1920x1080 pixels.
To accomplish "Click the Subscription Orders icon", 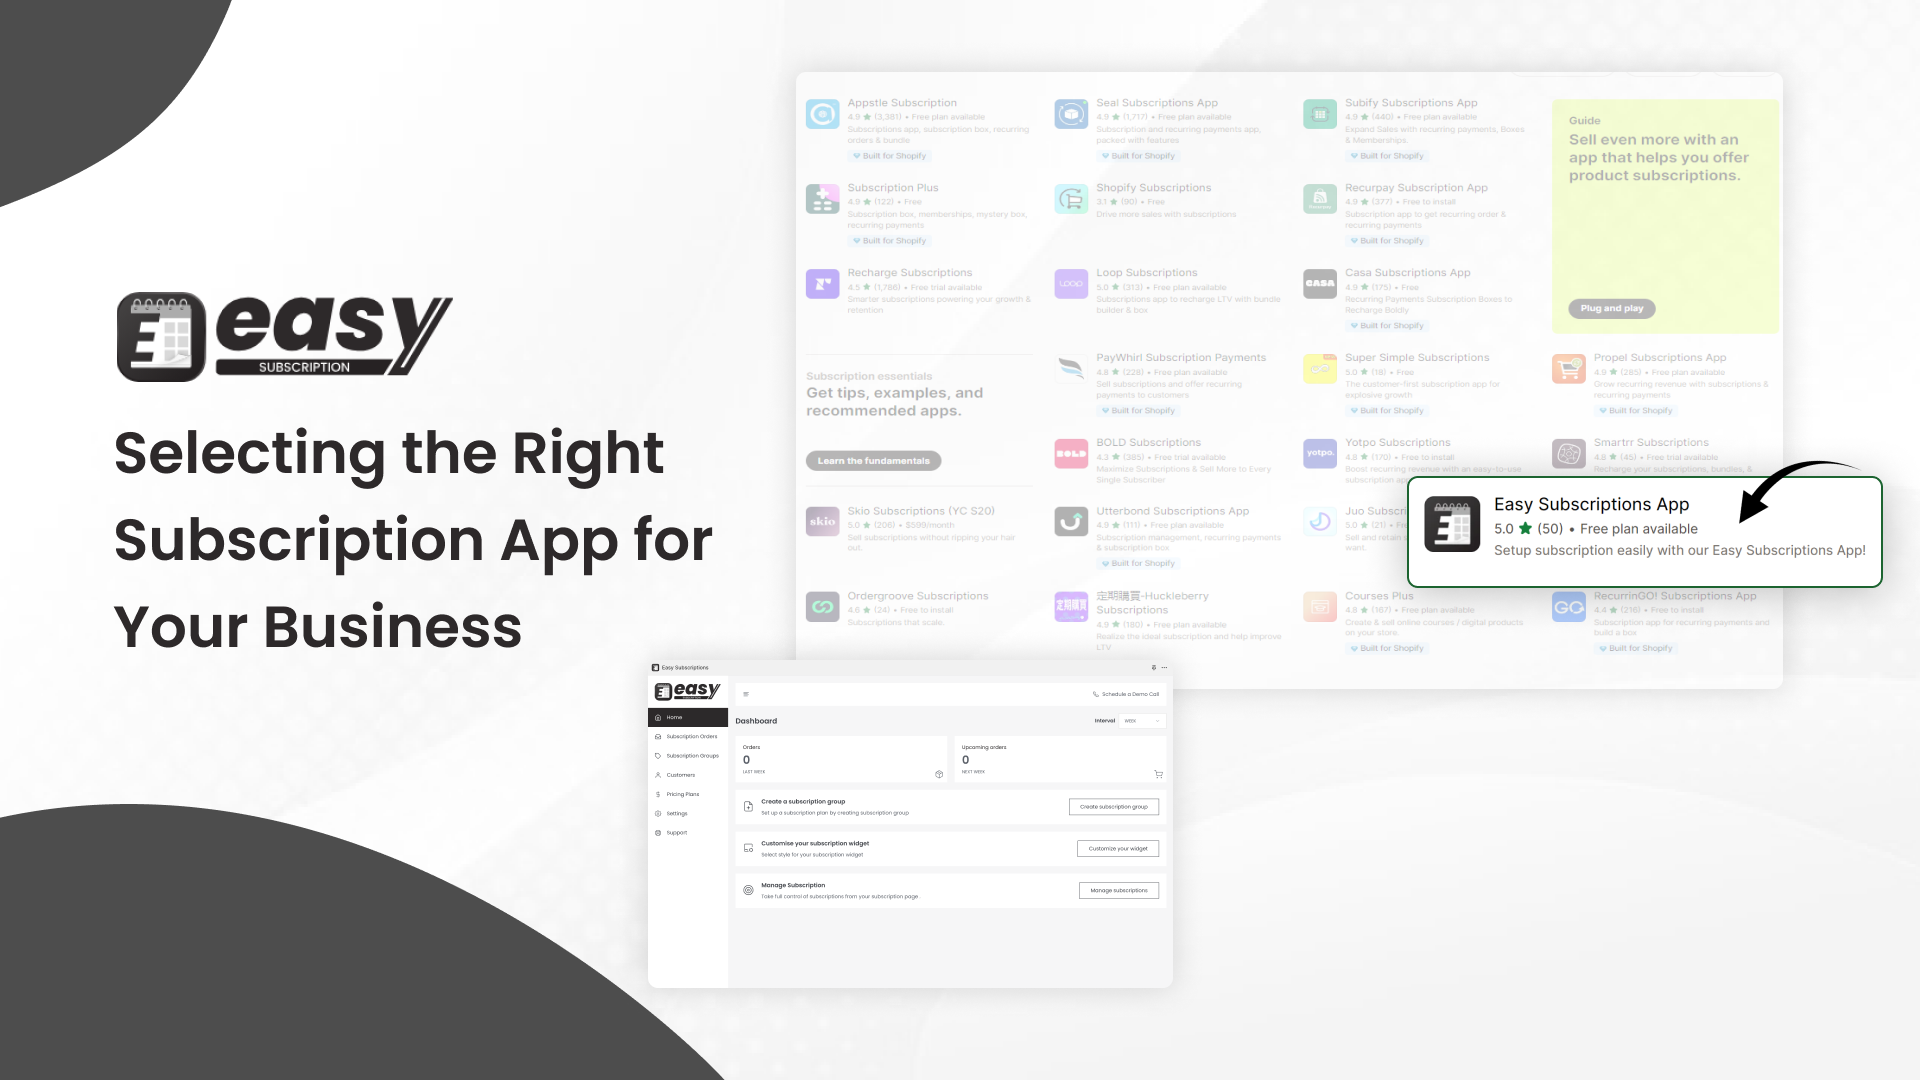I will coord(658,736).
